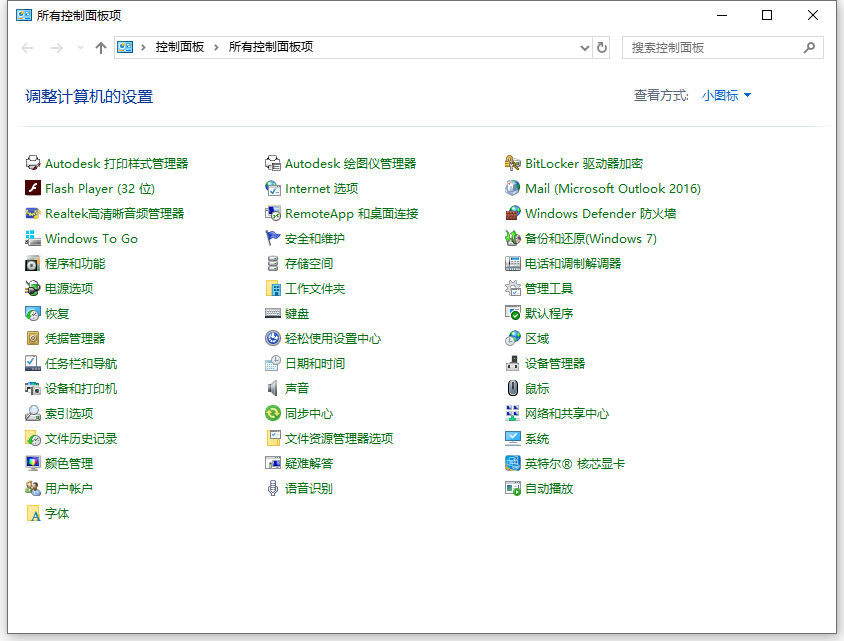Image resolution: width=844 pixels, height=641 pixels.
Task: Select the 控制面板 breadcrumb item
Action: click(x=180, y=47)
